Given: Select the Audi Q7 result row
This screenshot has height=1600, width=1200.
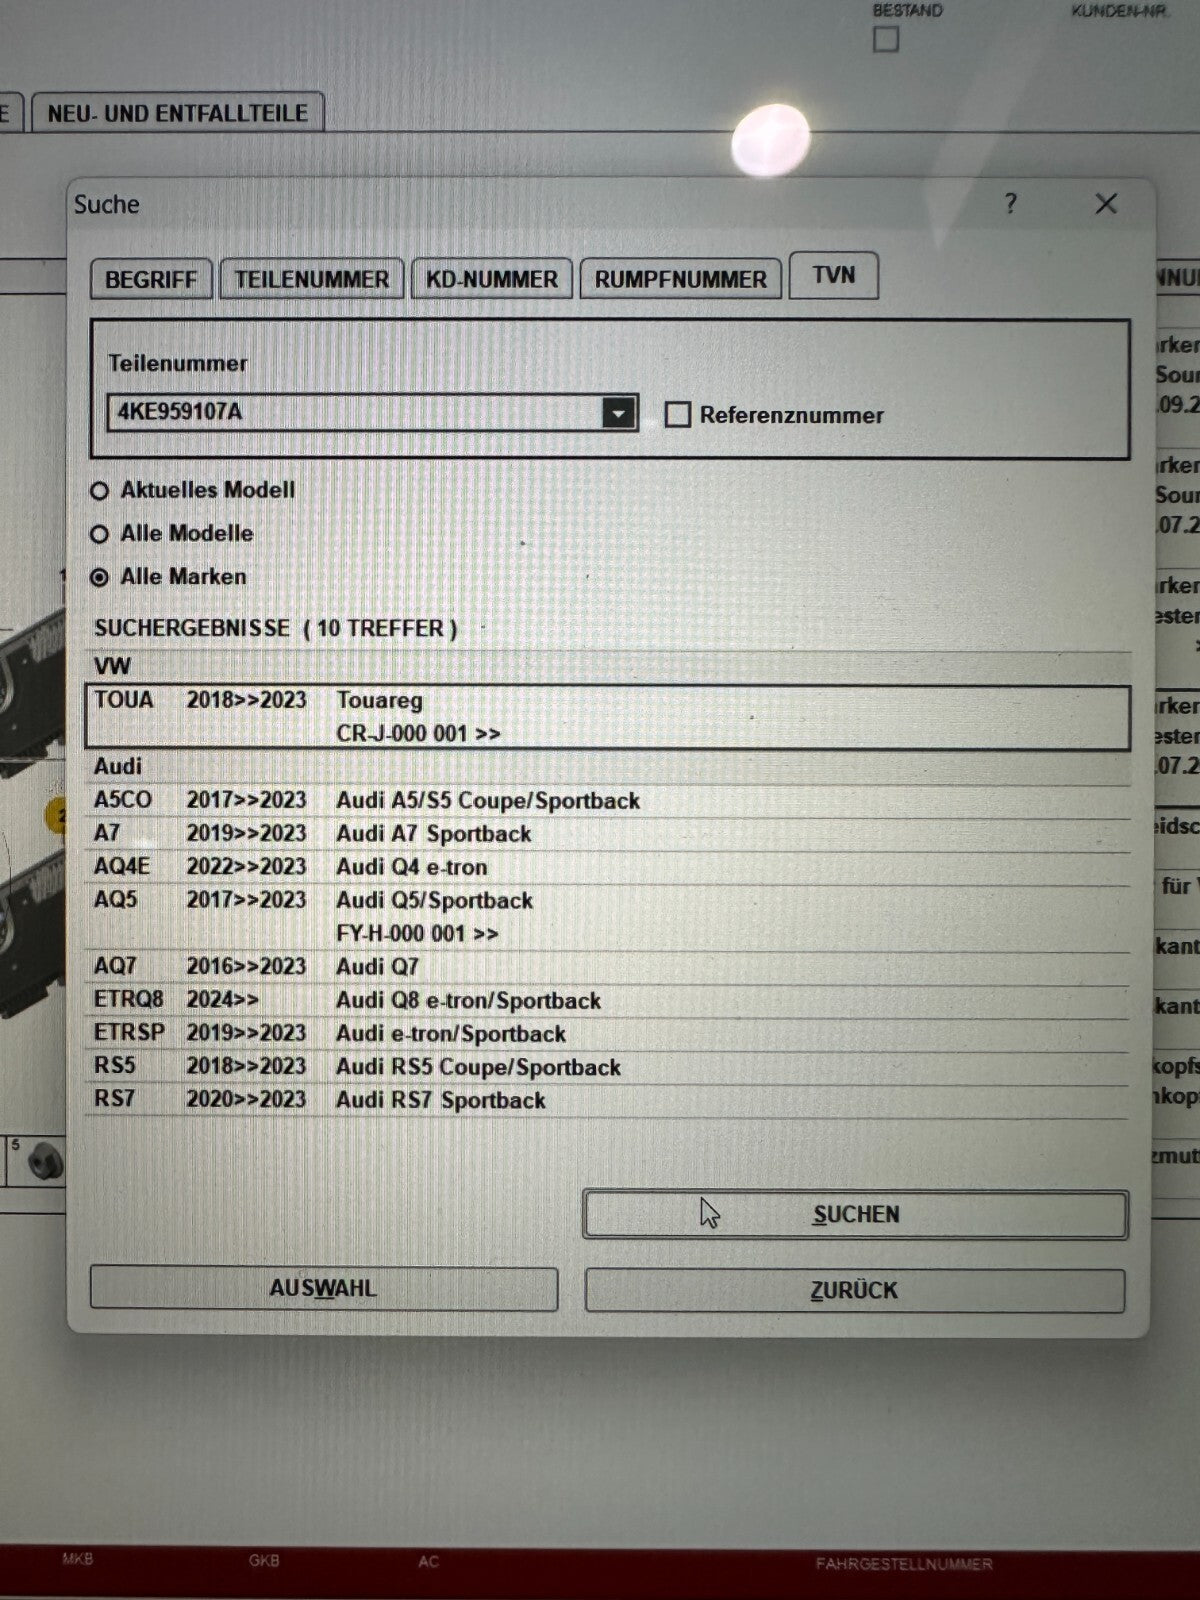Looking at the screenshot, I should point(608,967).
